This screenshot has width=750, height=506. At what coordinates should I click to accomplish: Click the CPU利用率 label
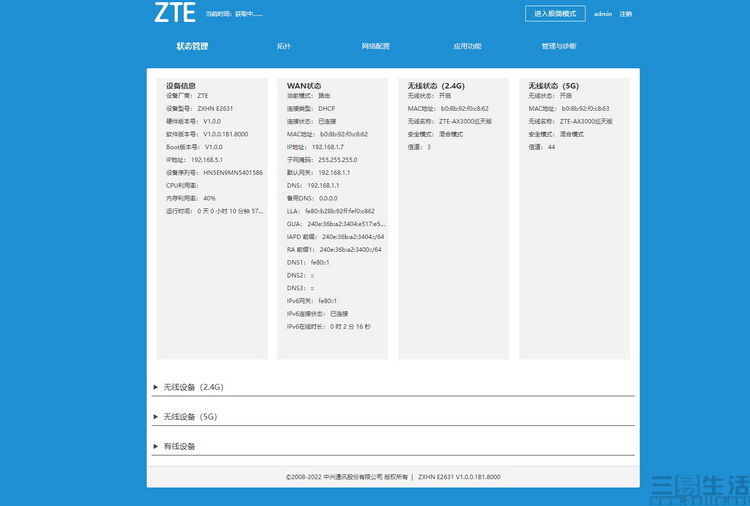coord(182,186)
